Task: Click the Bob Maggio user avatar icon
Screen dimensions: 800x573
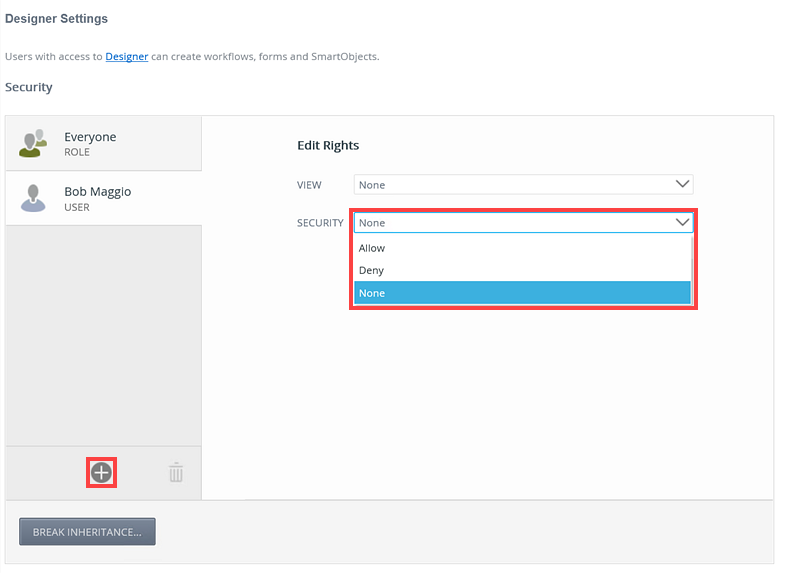Action: [34, 197]
